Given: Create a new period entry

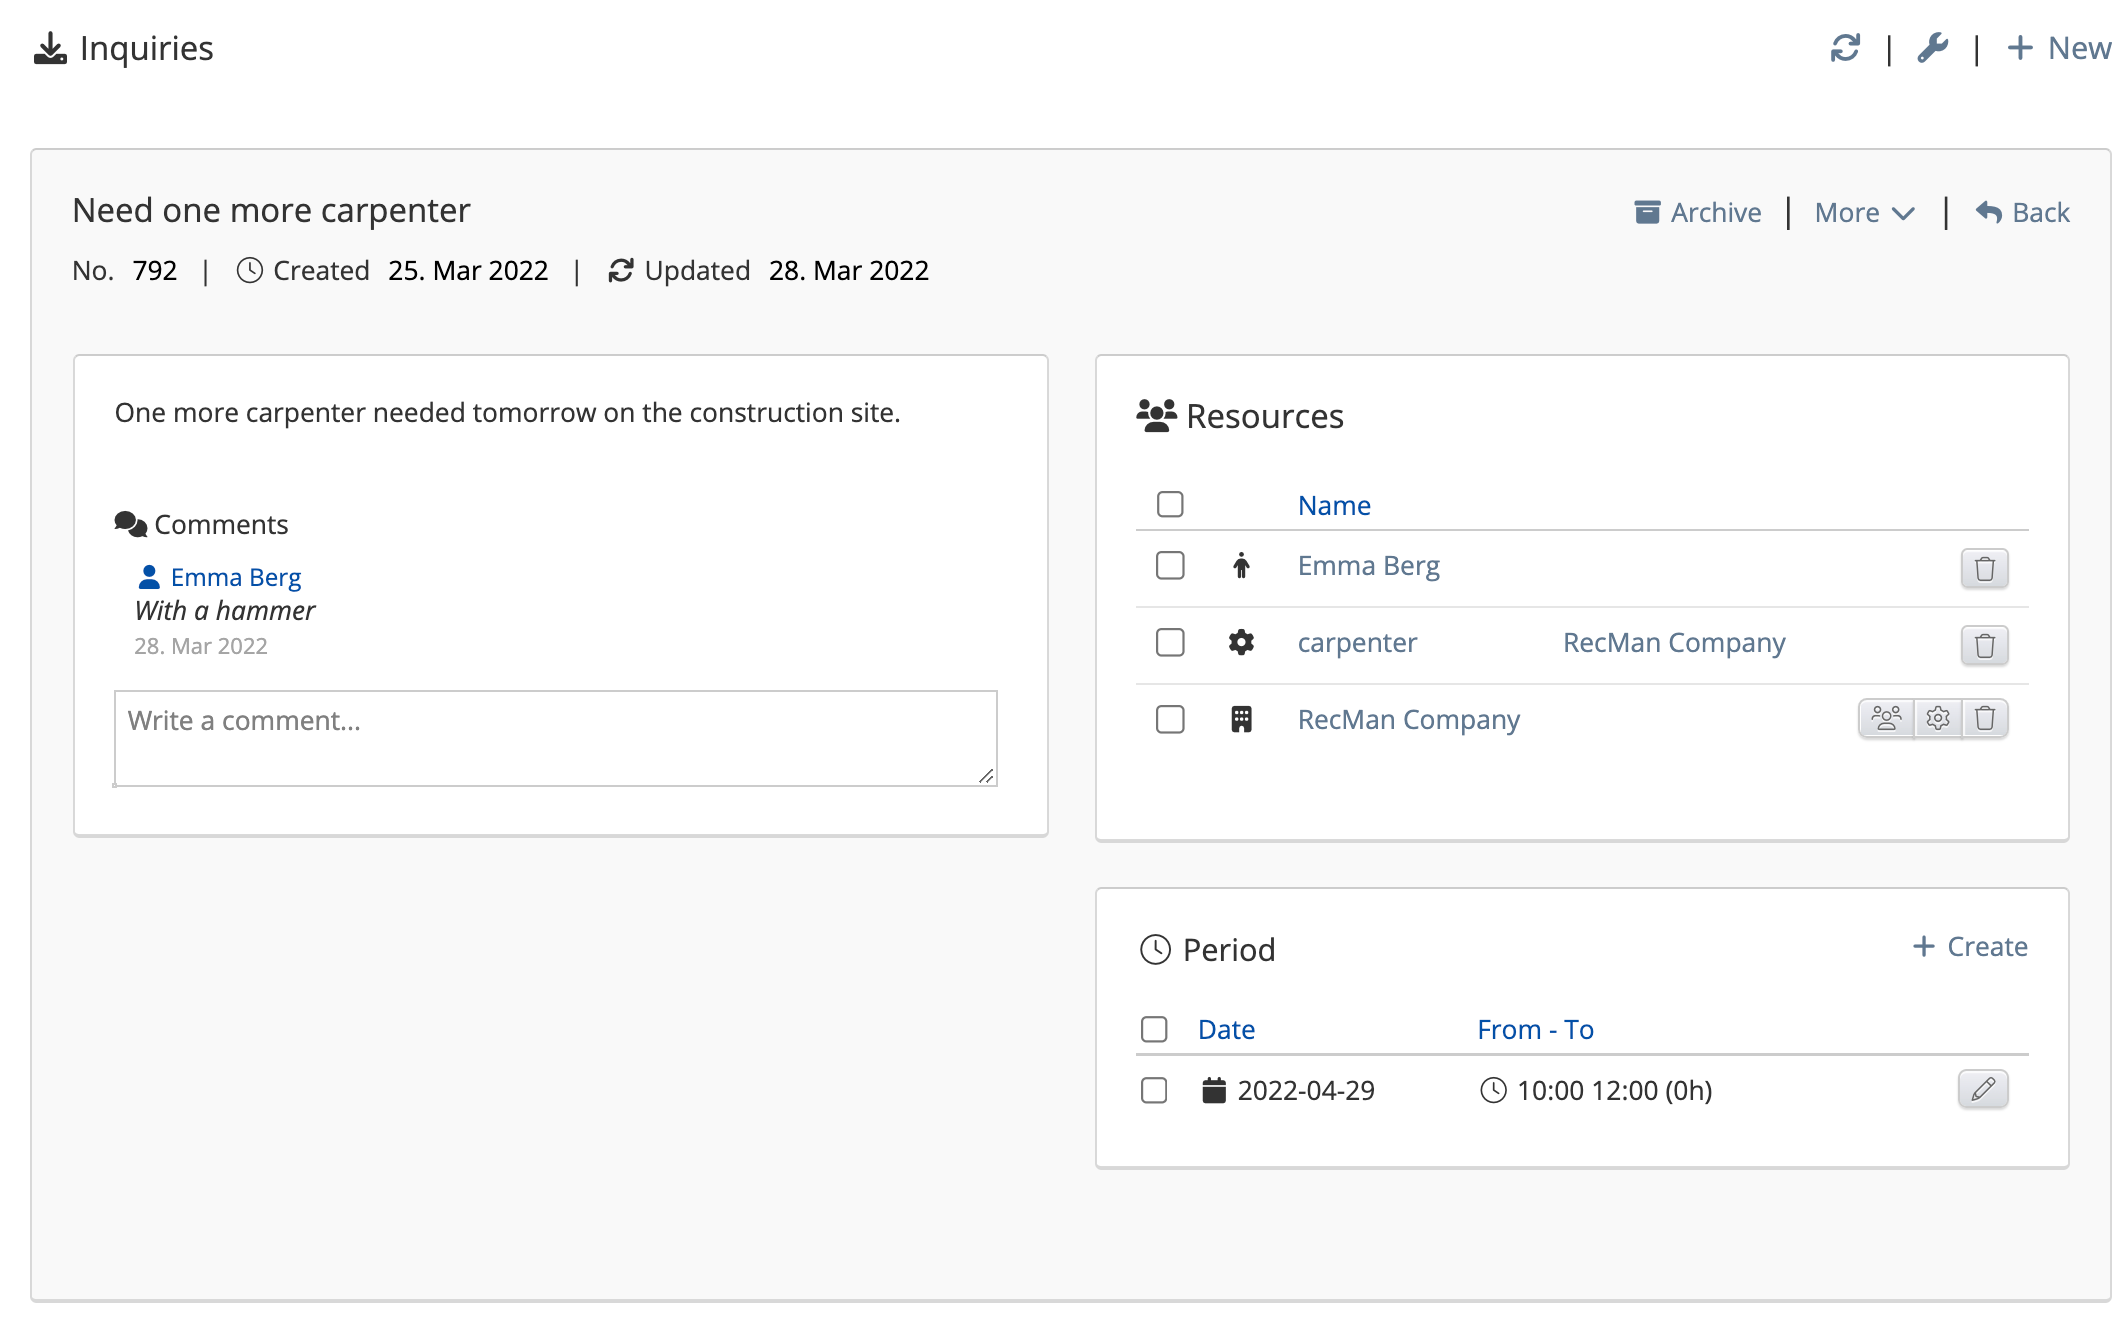Looking at the screenshot, I should [1969, 946].
